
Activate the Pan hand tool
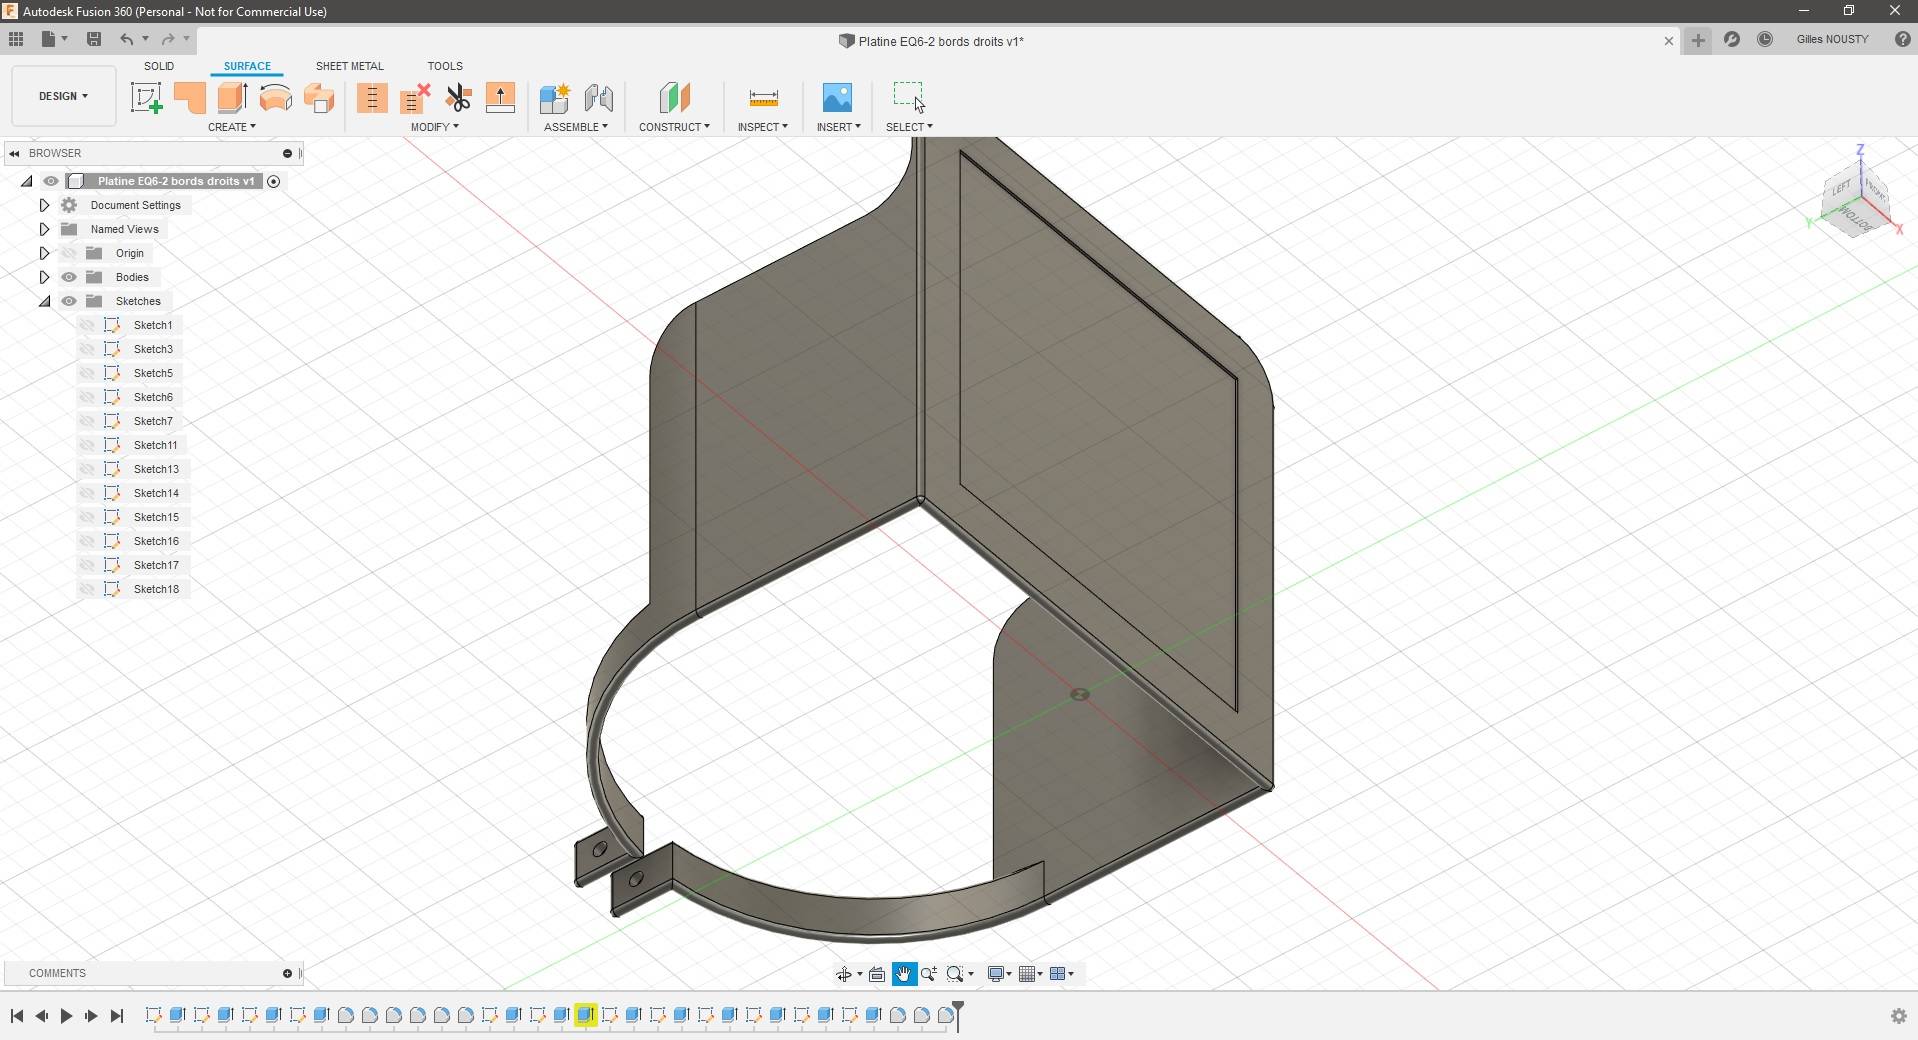(903, 974)
